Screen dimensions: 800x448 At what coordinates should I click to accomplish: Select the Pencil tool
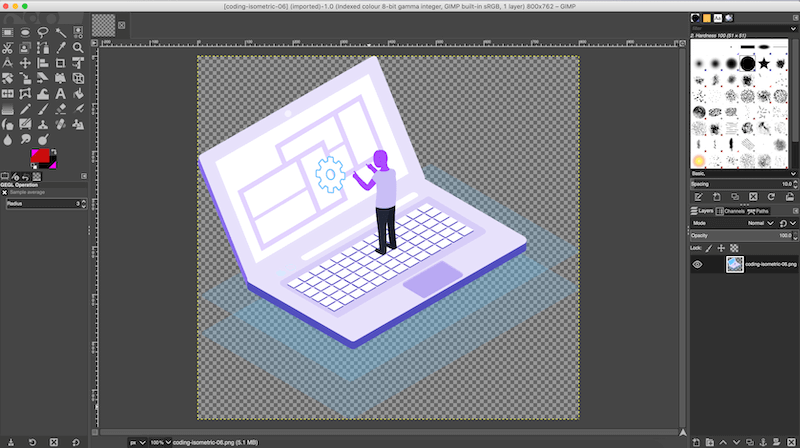pyautogui.click(x=25, y=109)
